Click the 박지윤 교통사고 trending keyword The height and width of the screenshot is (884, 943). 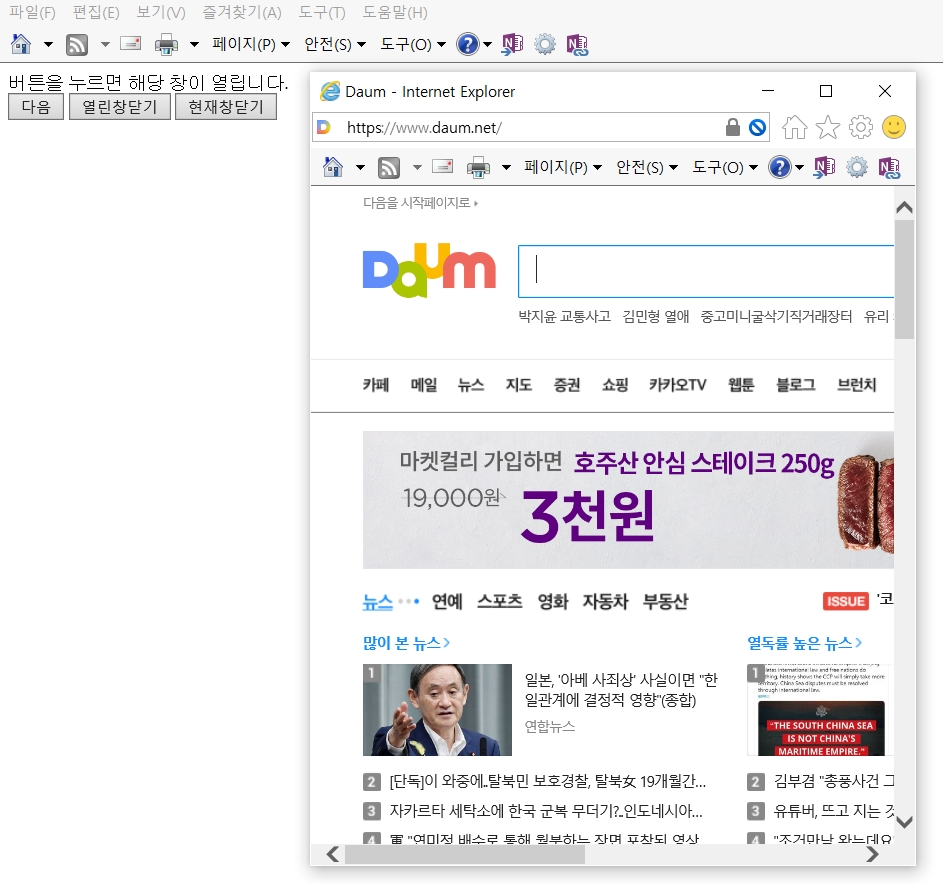pos(565,316)
